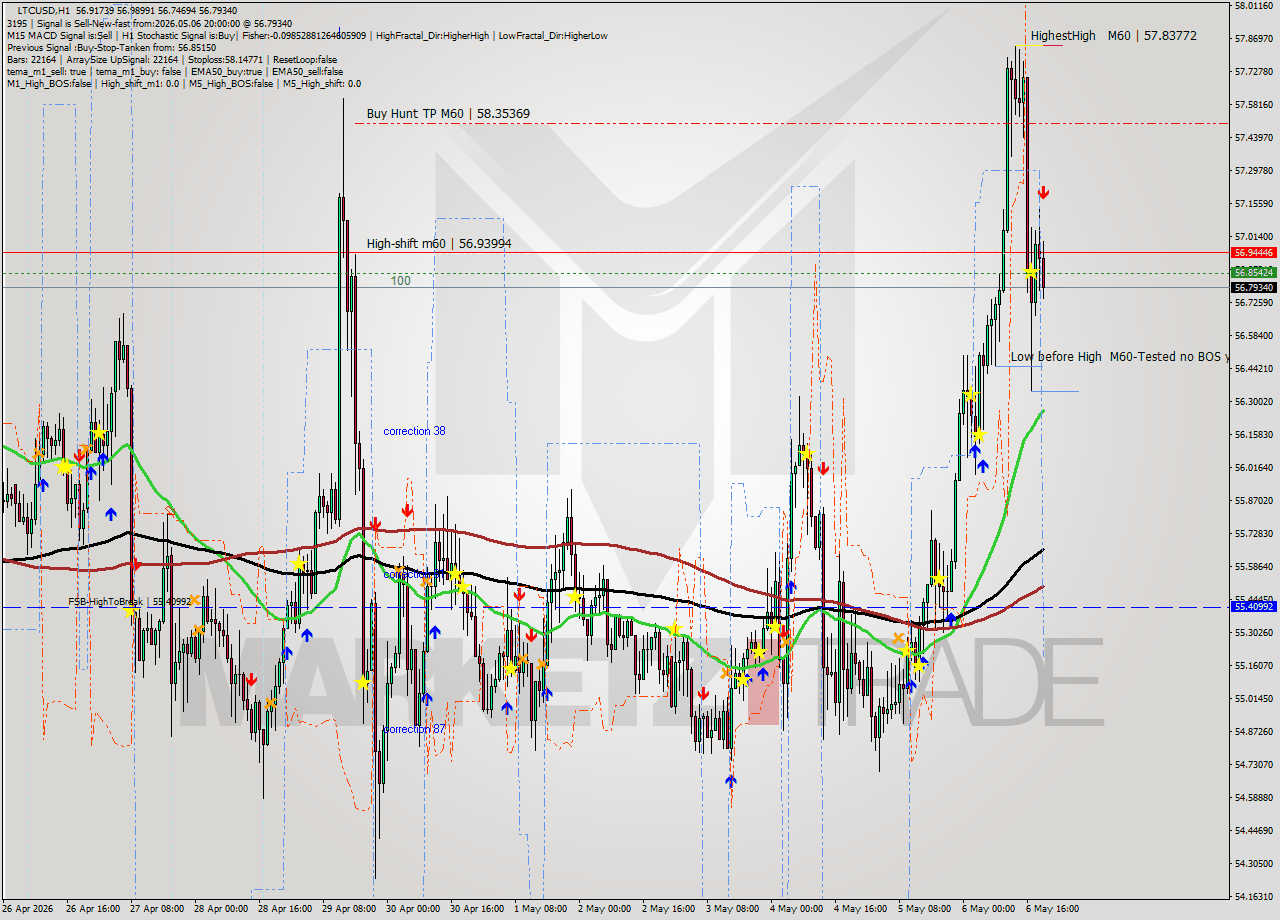Click the 'M1_High_BOS:false' indicator line

tap(184, 83)
